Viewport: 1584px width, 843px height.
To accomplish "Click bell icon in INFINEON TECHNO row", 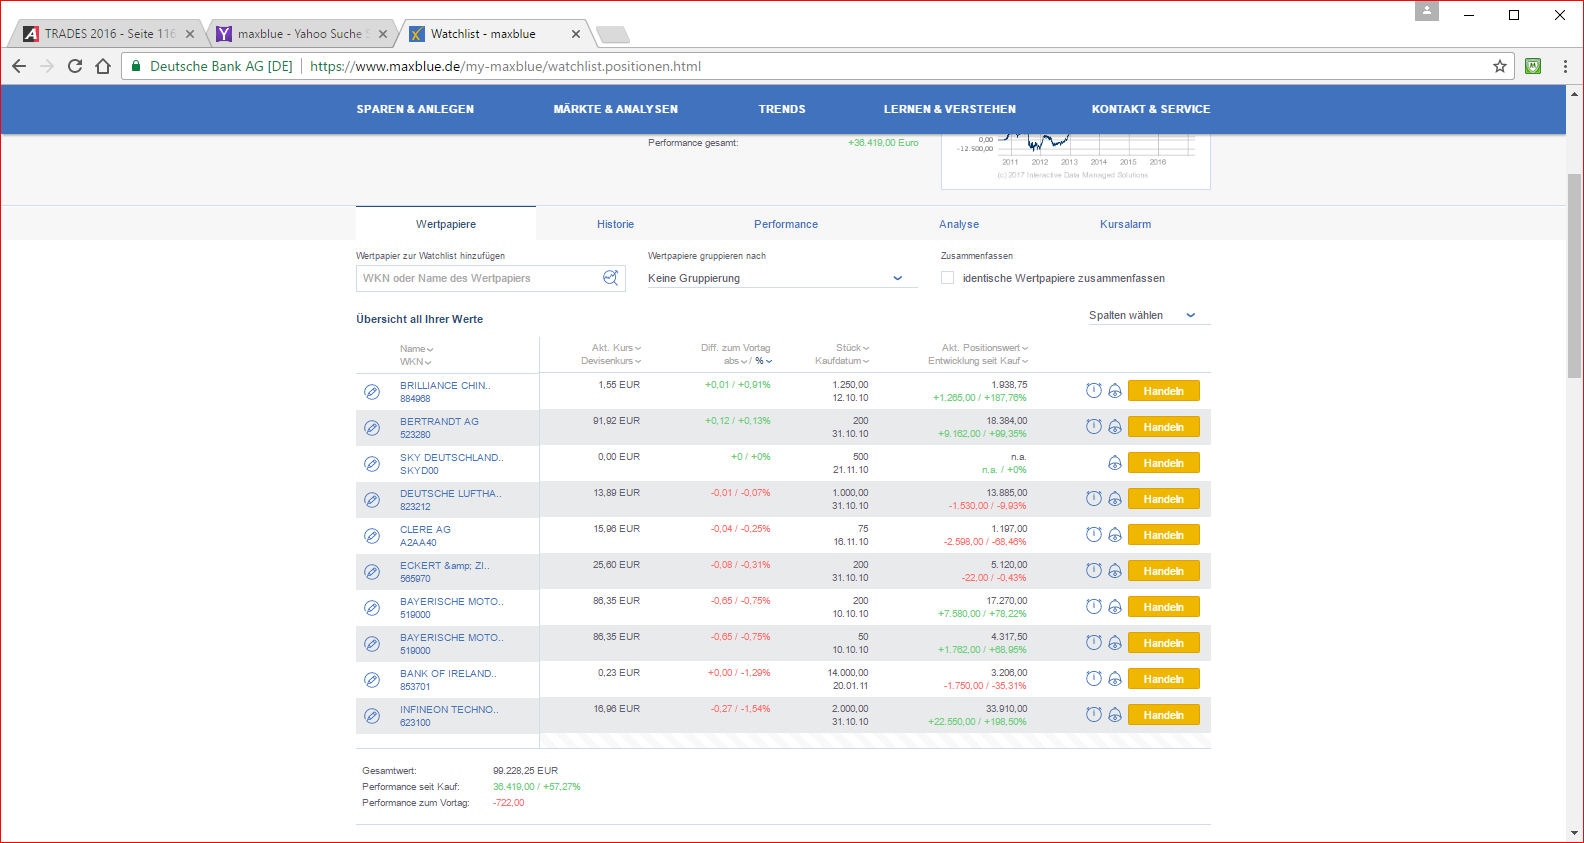I will [x=1114, y=715].
